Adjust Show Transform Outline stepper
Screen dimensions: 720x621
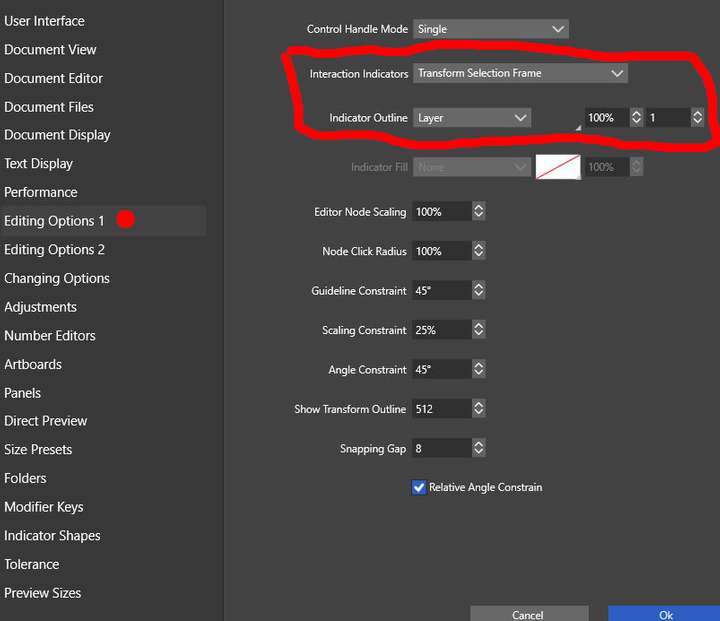[x=478, y=409]
